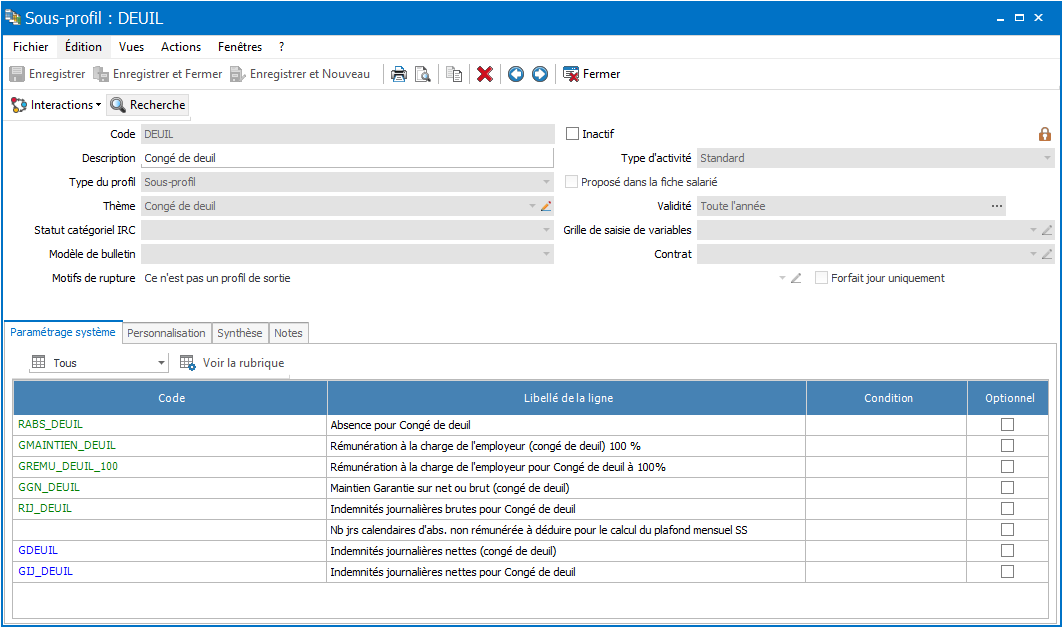Click the Description input field
This screenshot has width=1063, height=628.
pyautogui.click(x=348, y=158)
